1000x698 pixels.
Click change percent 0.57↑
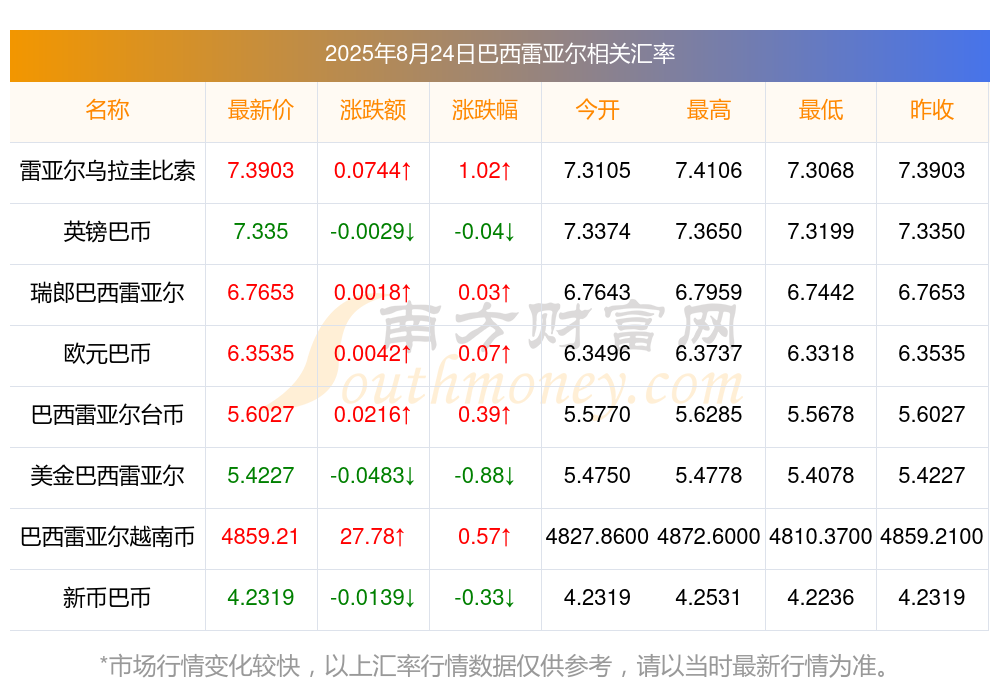click(x=485, y=537)
